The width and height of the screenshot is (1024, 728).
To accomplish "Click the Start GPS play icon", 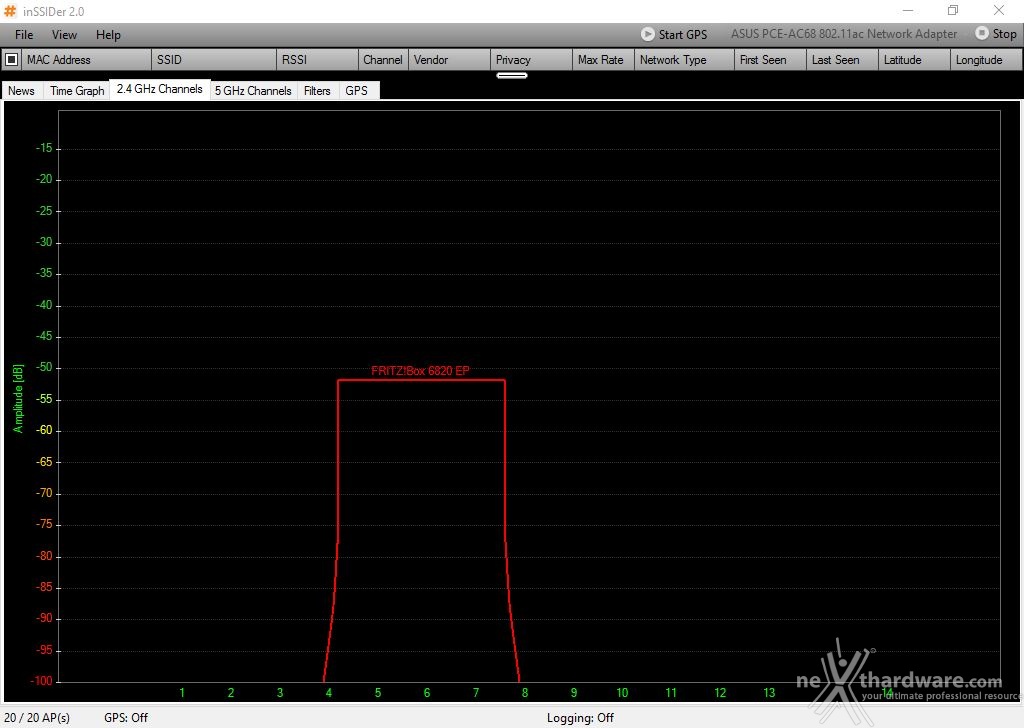I will 647,34.
